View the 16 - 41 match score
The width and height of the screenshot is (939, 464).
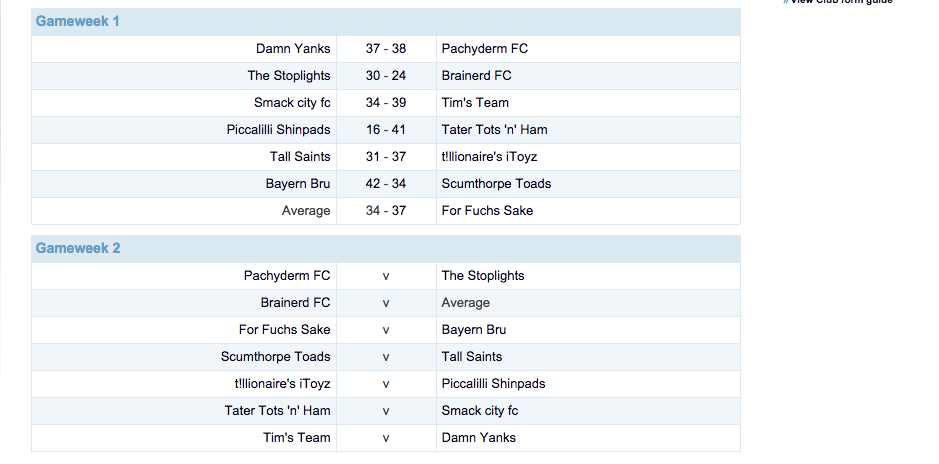click(386, 130)
